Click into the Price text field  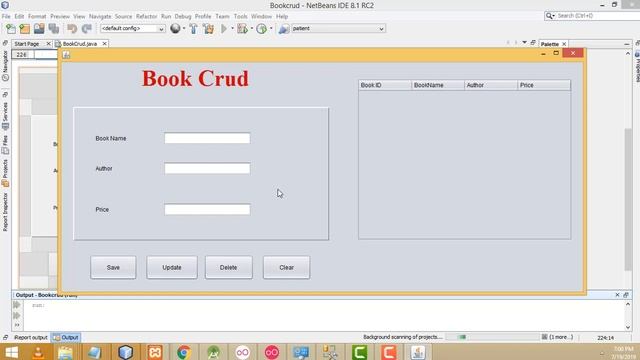coord(207,209)
